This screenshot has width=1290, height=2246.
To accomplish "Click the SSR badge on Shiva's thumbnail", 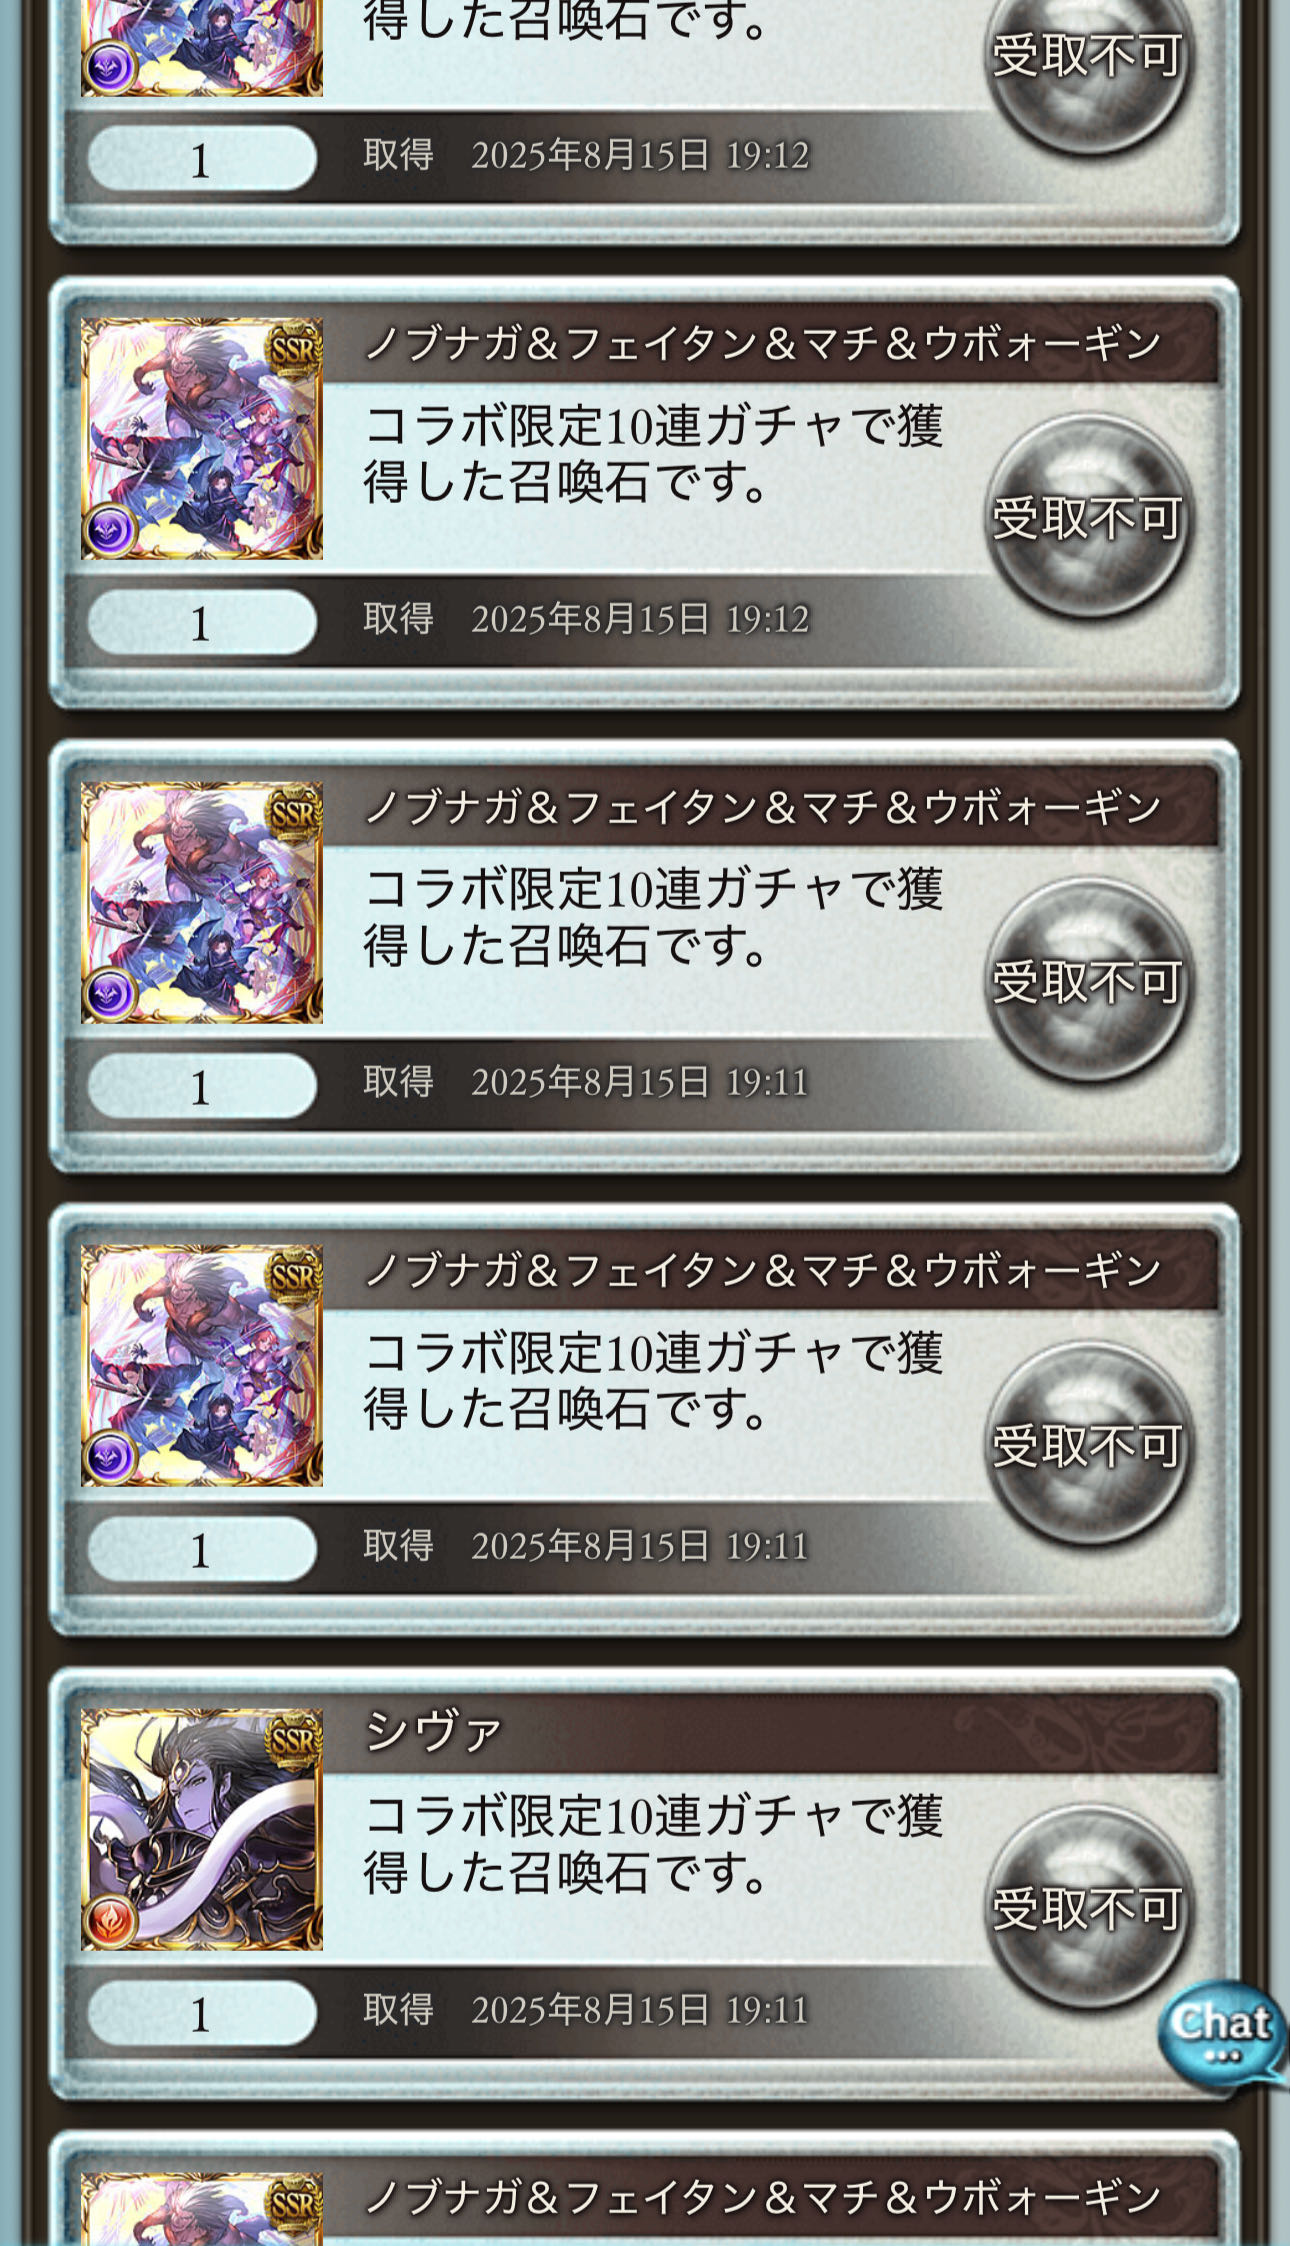I will (x=294, y=1740).
